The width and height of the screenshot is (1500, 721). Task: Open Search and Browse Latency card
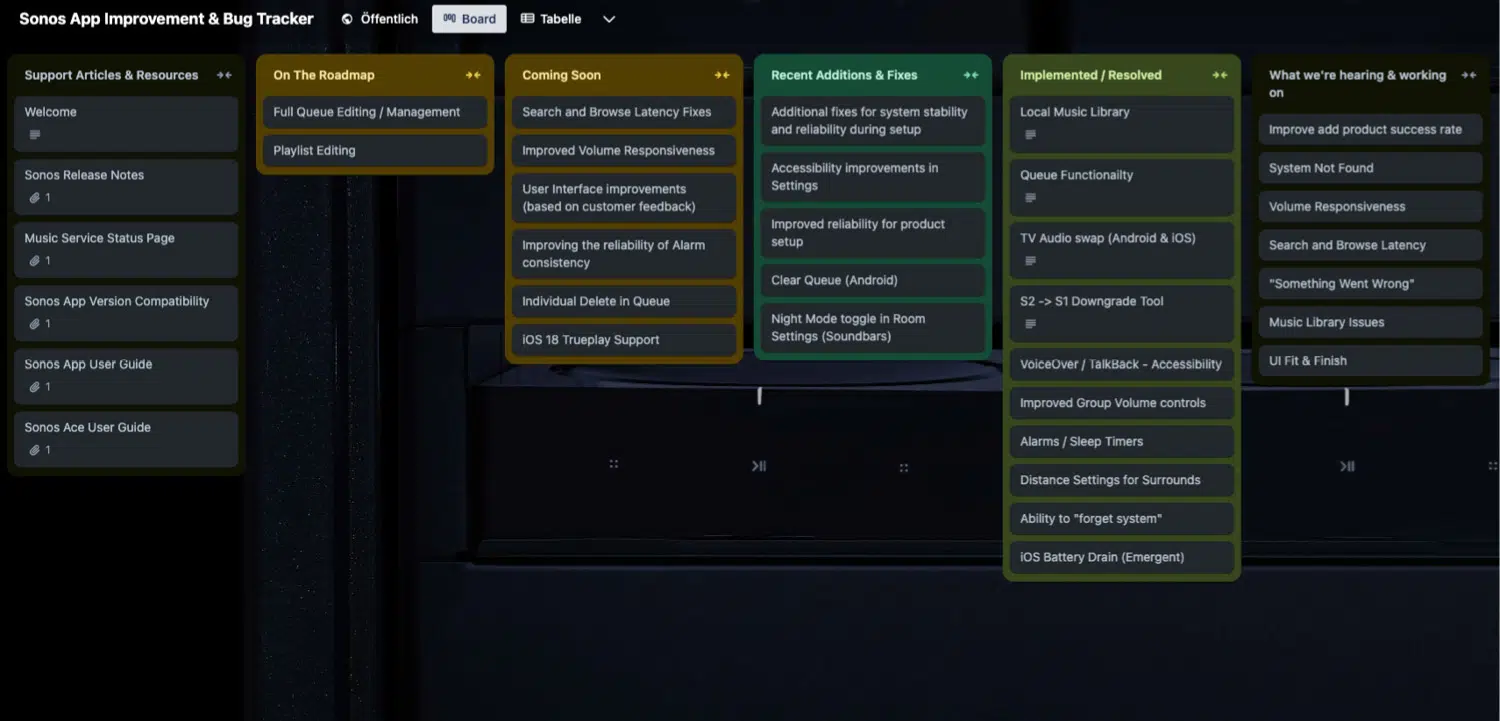point(1370,245)
